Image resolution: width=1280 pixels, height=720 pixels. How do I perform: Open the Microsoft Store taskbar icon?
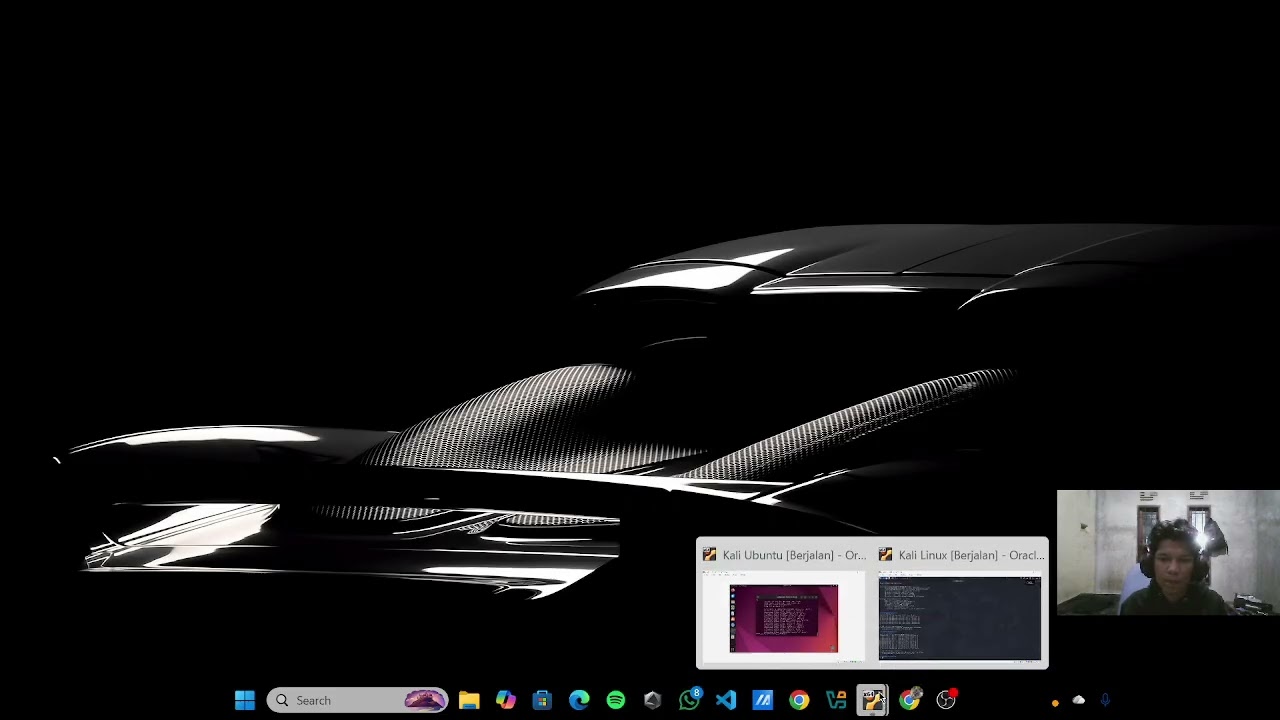(542, 700)
